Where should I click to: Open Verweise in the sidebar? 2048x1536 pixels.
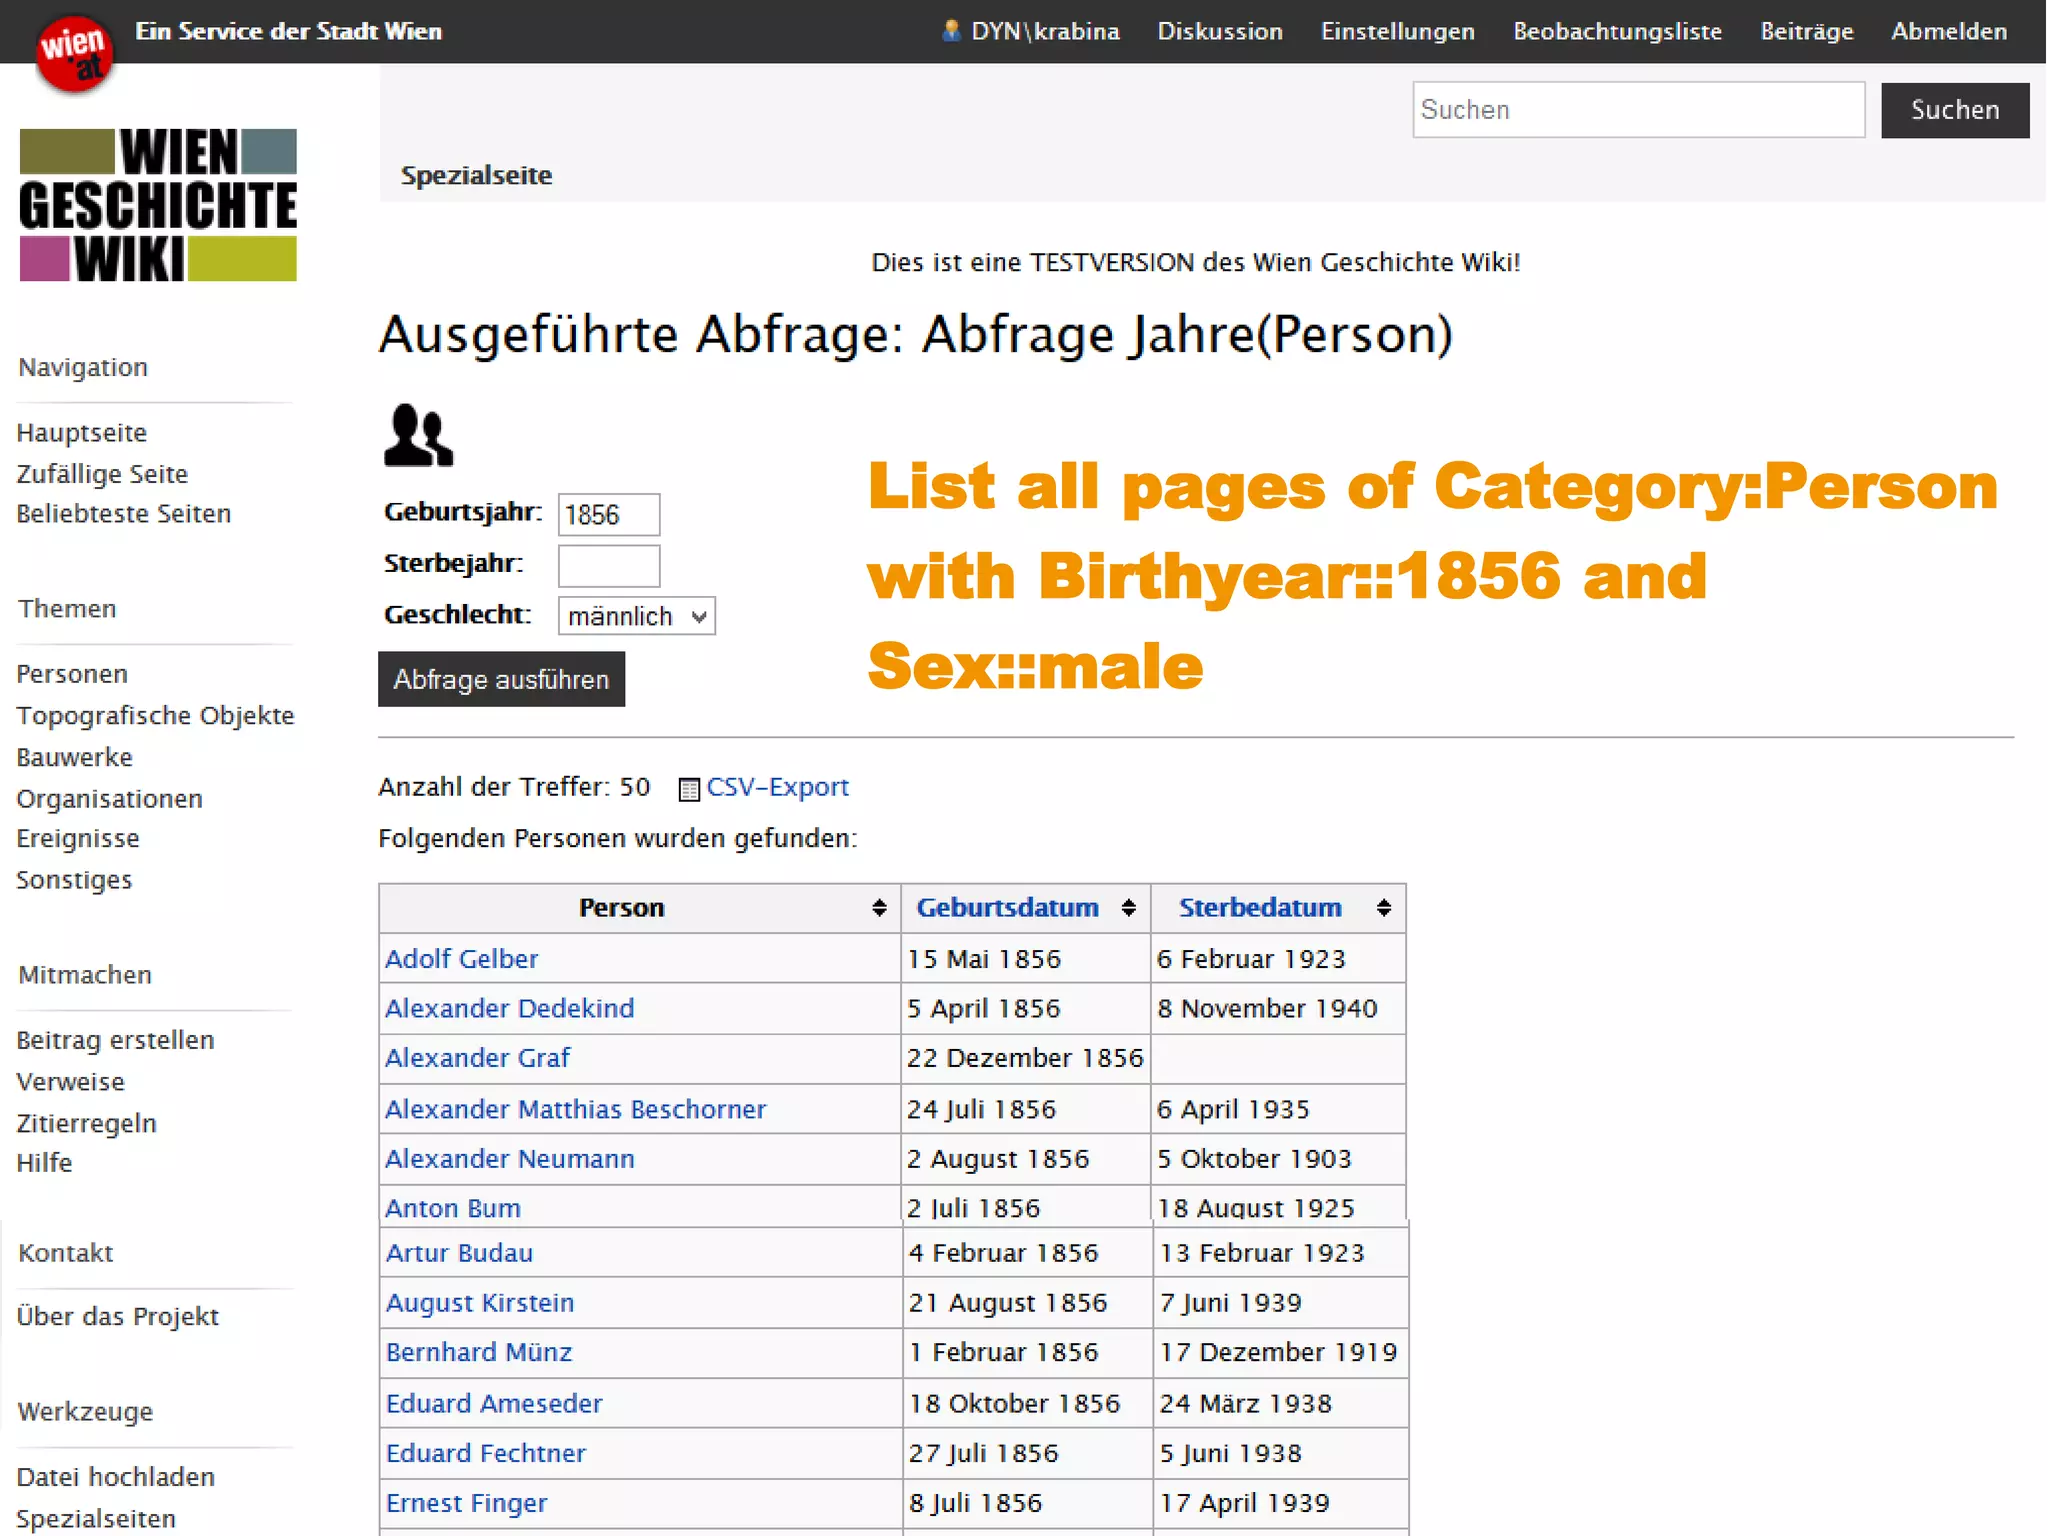pyautogui.click(x=71, y=1082)
